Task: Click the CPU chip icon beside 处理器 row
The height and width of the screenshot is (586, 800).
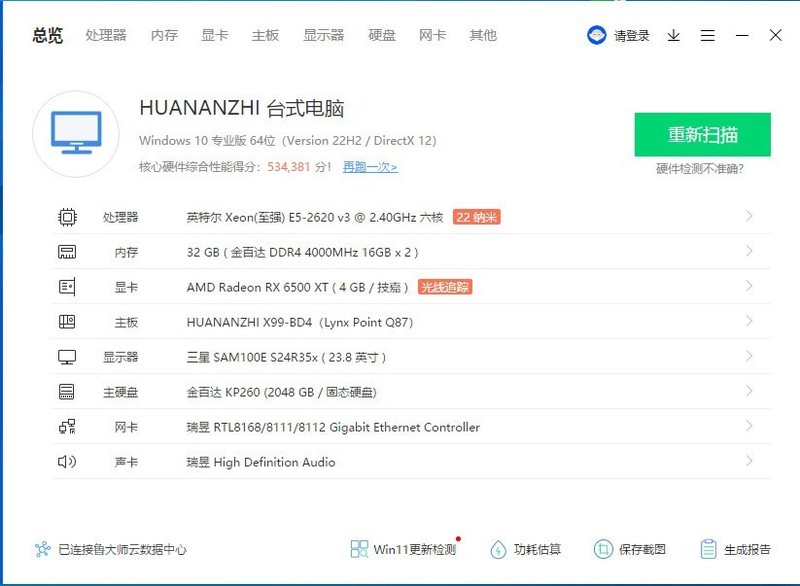Action: 67,216
